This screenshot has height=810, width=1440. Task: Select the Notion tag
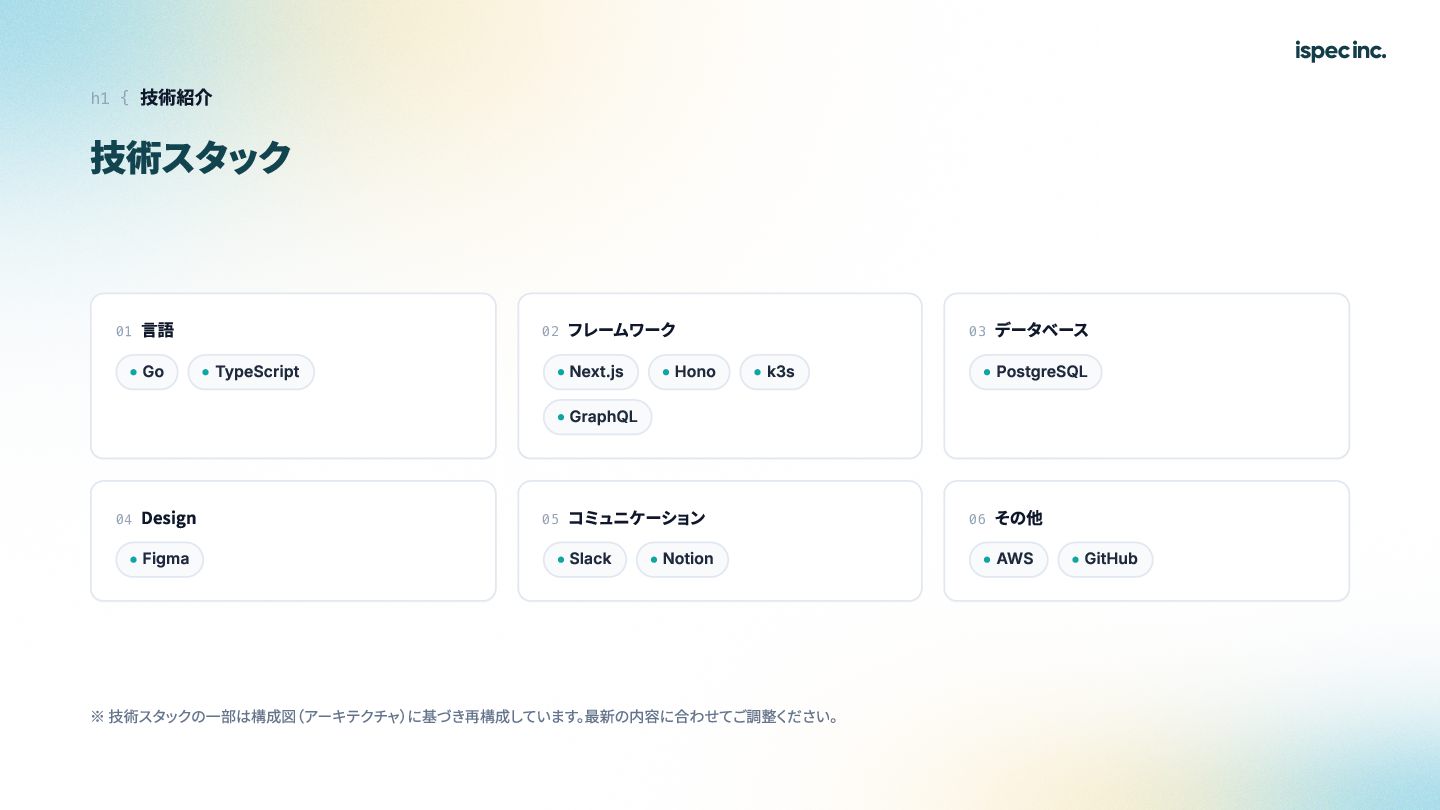tap(682, 559)
